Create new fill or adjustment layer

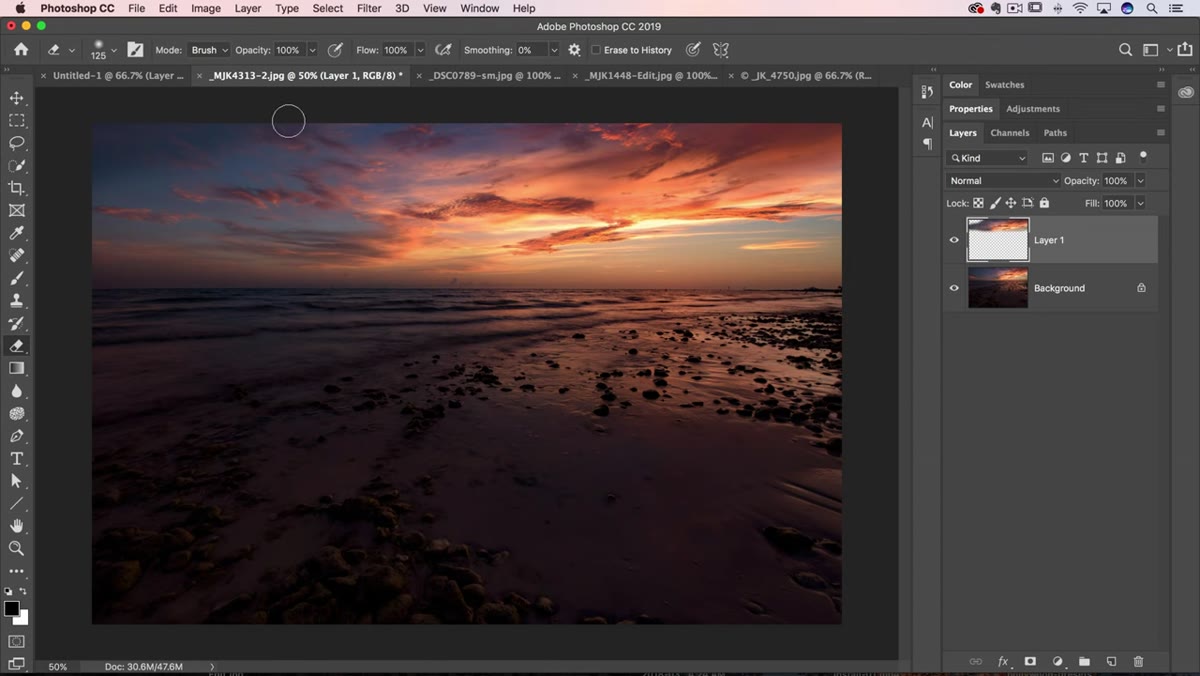pyautogui.click(x=1057, y=662)
